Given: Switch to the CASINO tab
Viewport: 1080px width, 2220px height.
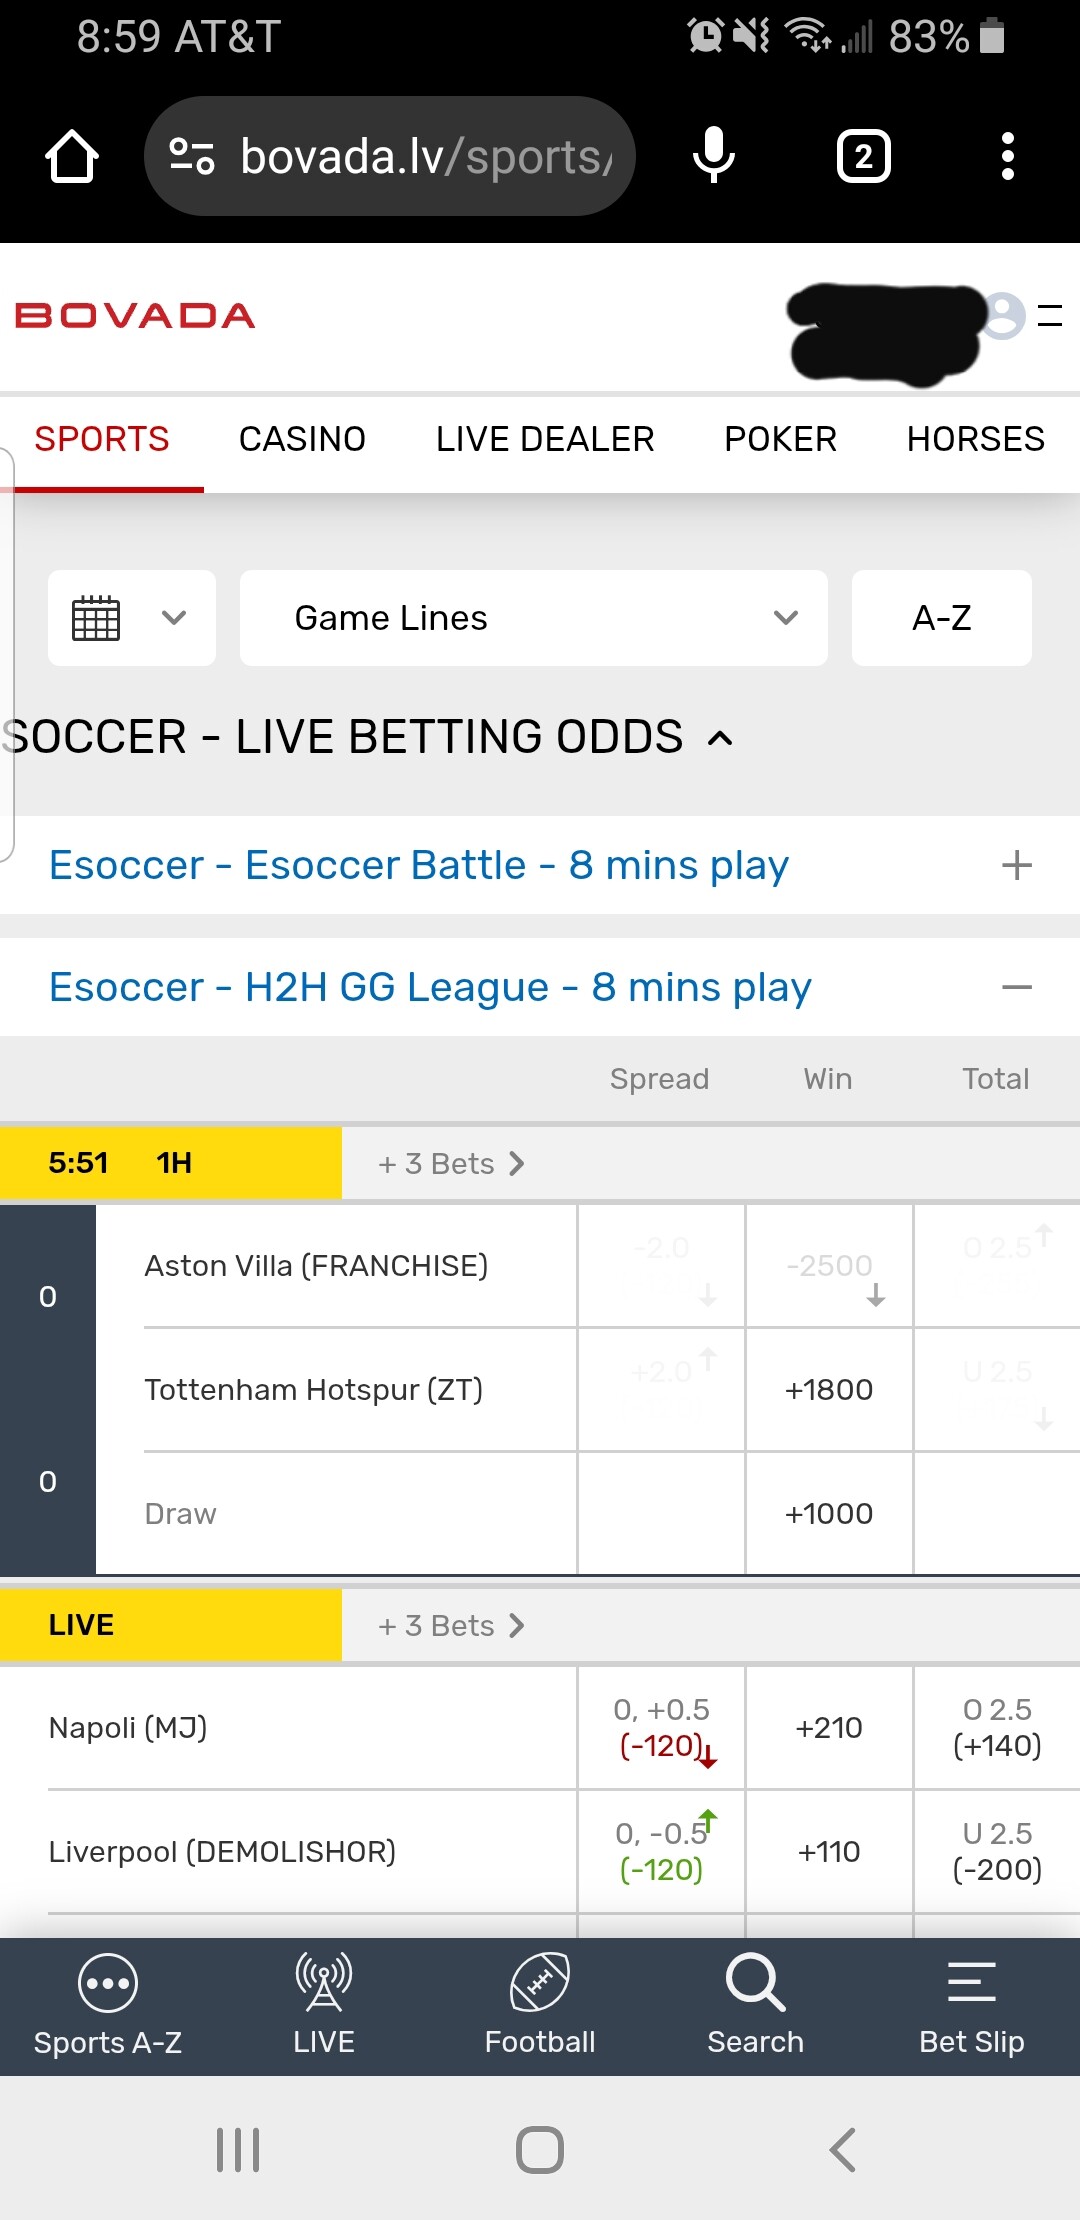Looking at the screenshot, I should (302, 439).
